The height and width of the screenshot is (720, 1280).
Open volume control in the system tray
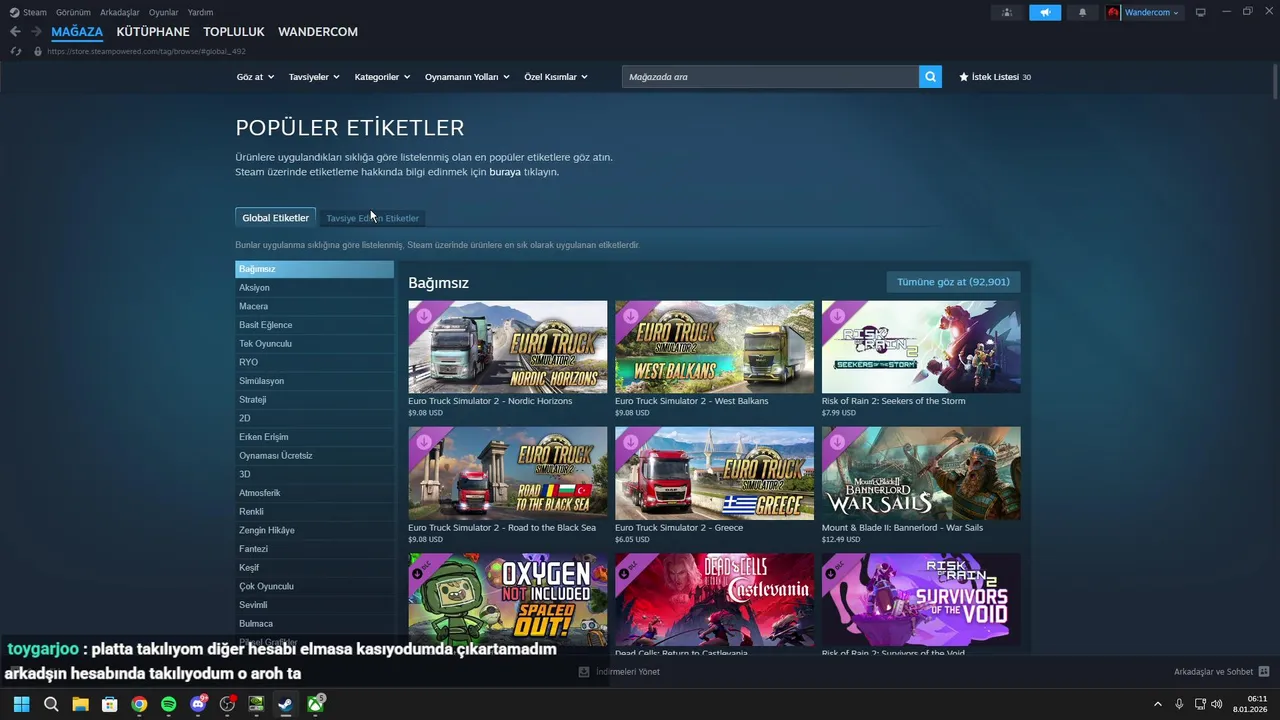click(x=1217, y=704)
